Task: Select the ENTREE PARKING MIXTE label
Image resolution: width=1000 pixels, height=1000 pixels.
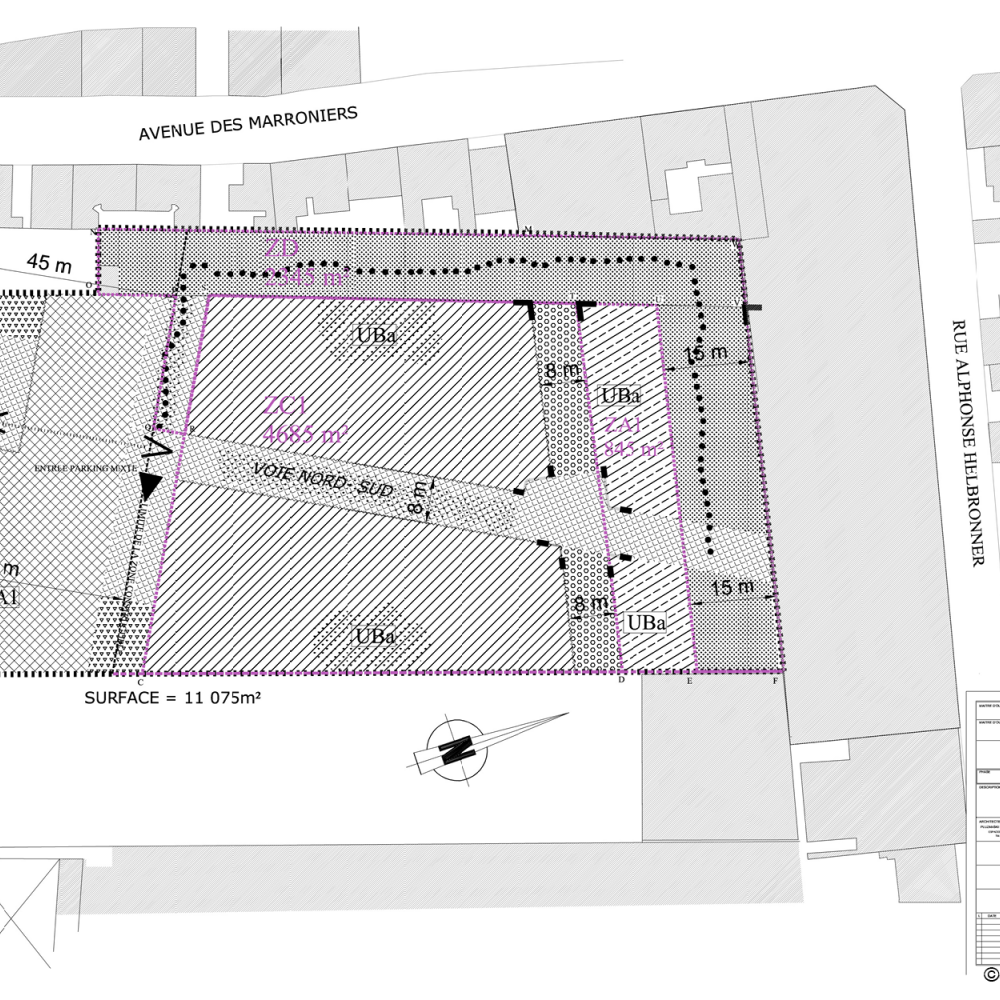Action: 83,468
